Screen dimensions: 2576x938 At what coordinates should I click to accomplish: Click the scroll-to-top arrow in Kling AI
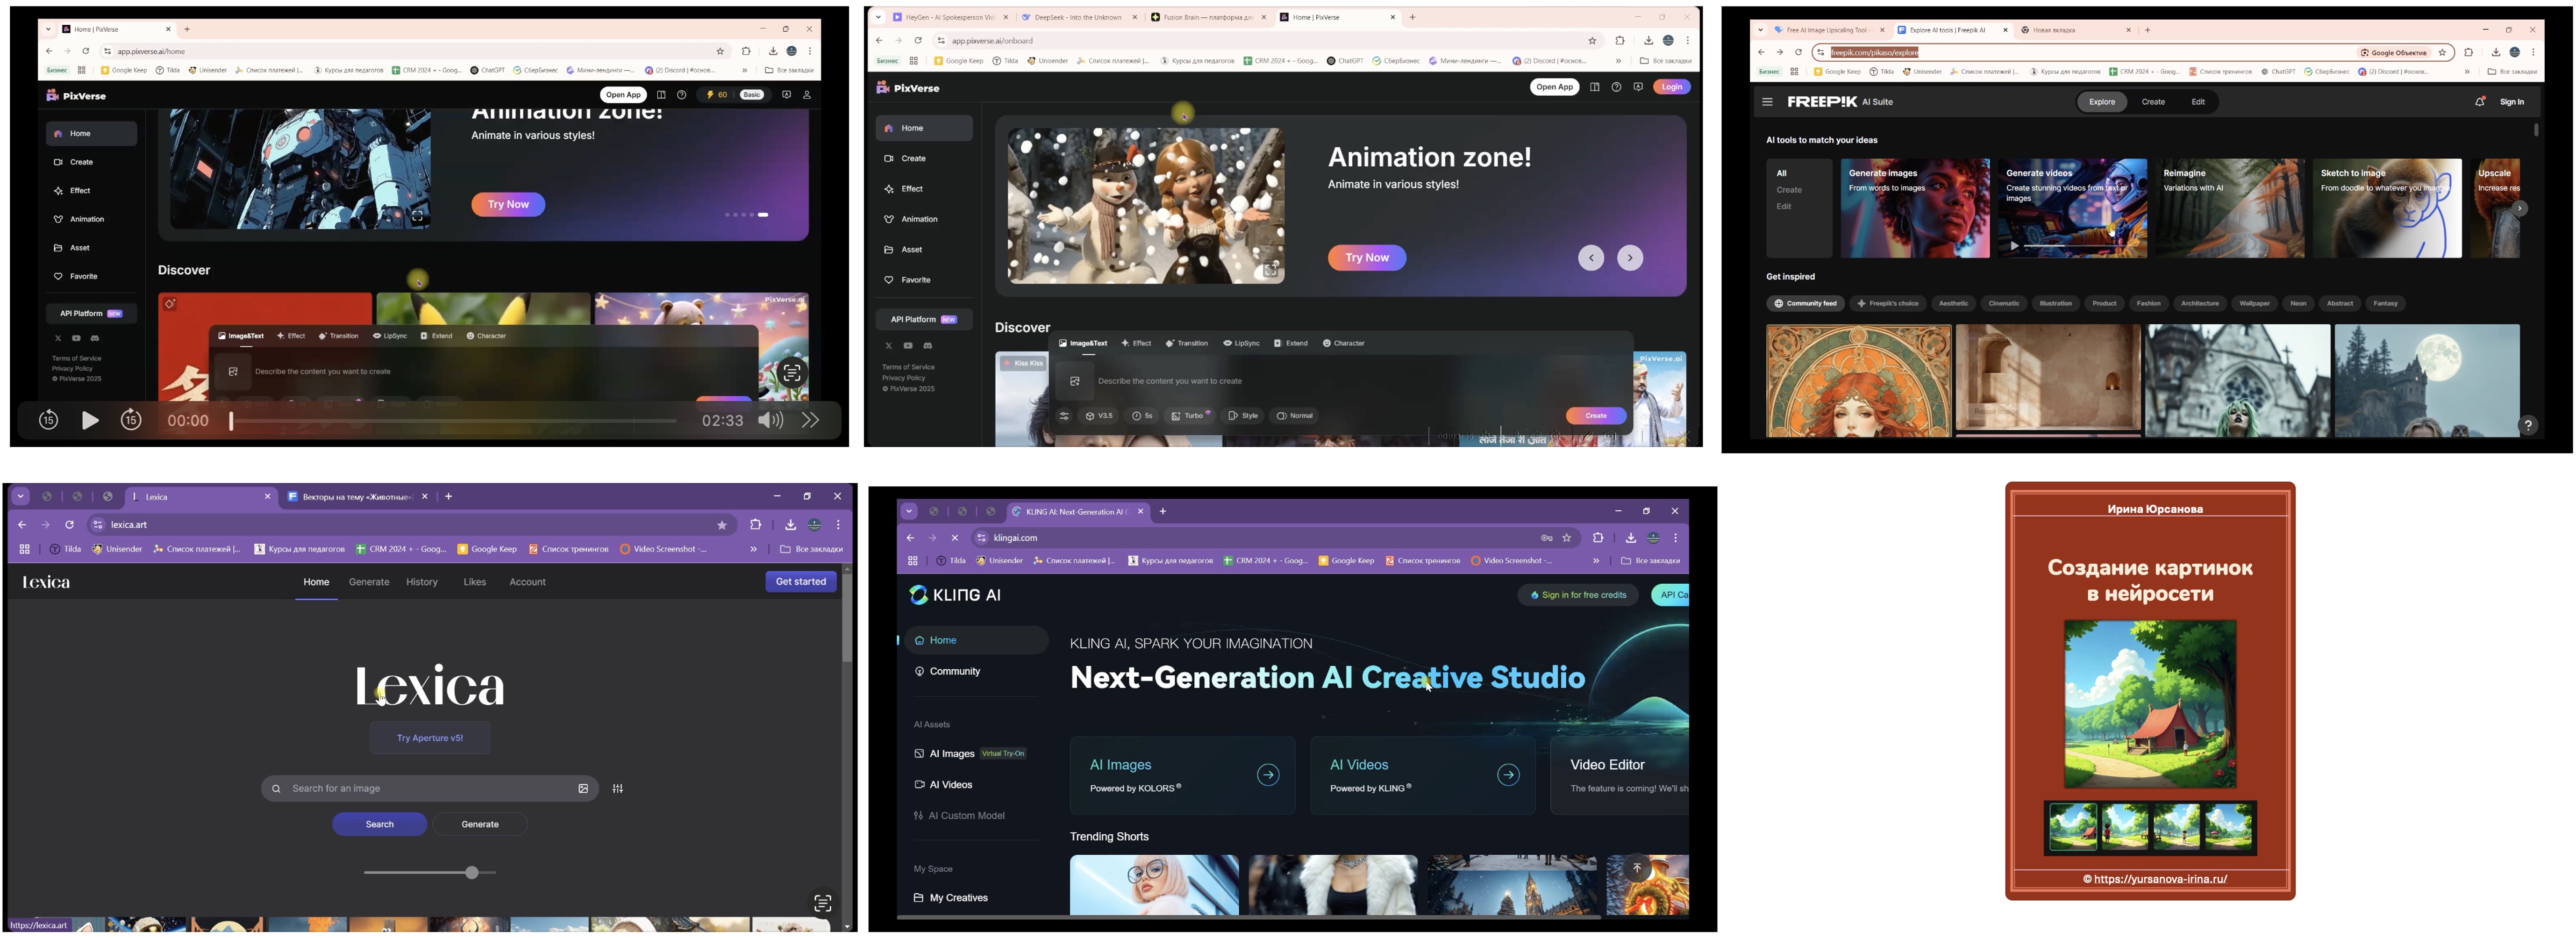[x=1637, y=868]
